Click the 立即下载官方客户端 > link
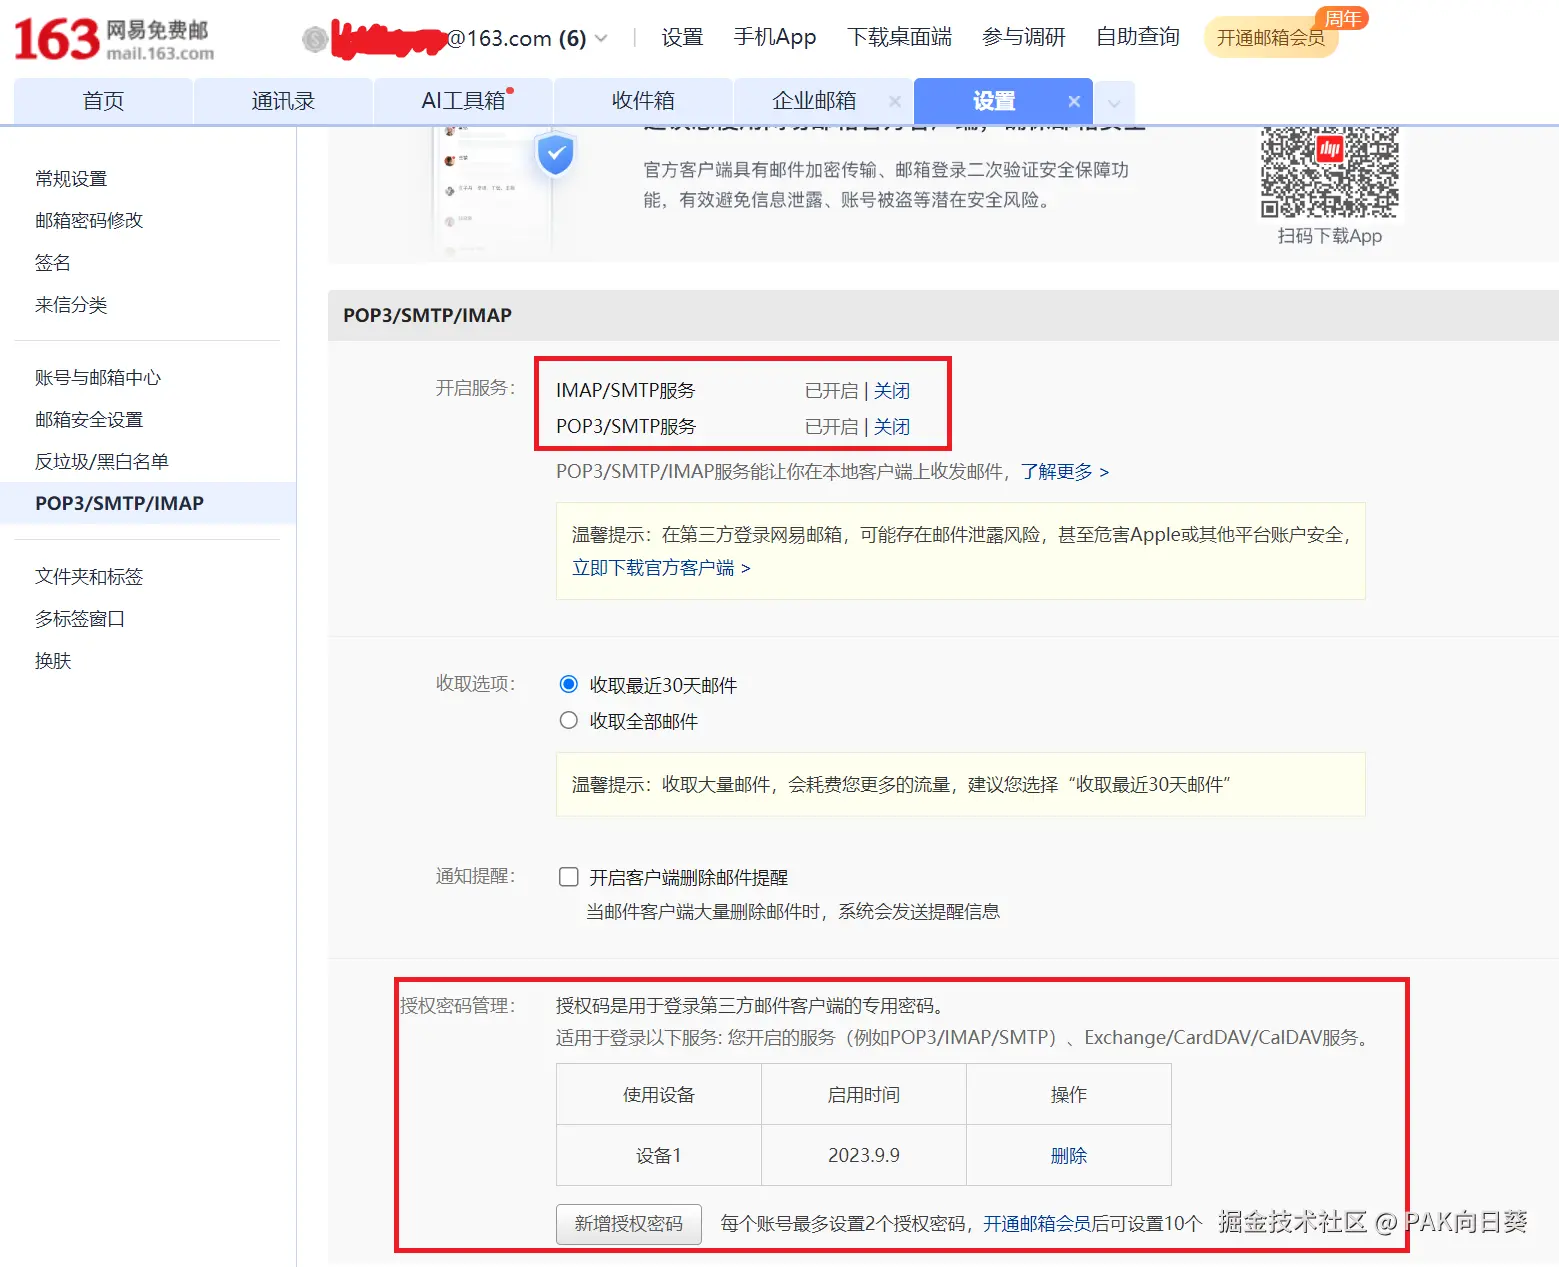This screenshot has height=1267, width=1559. pyautogui.click(x=661, y=568)
